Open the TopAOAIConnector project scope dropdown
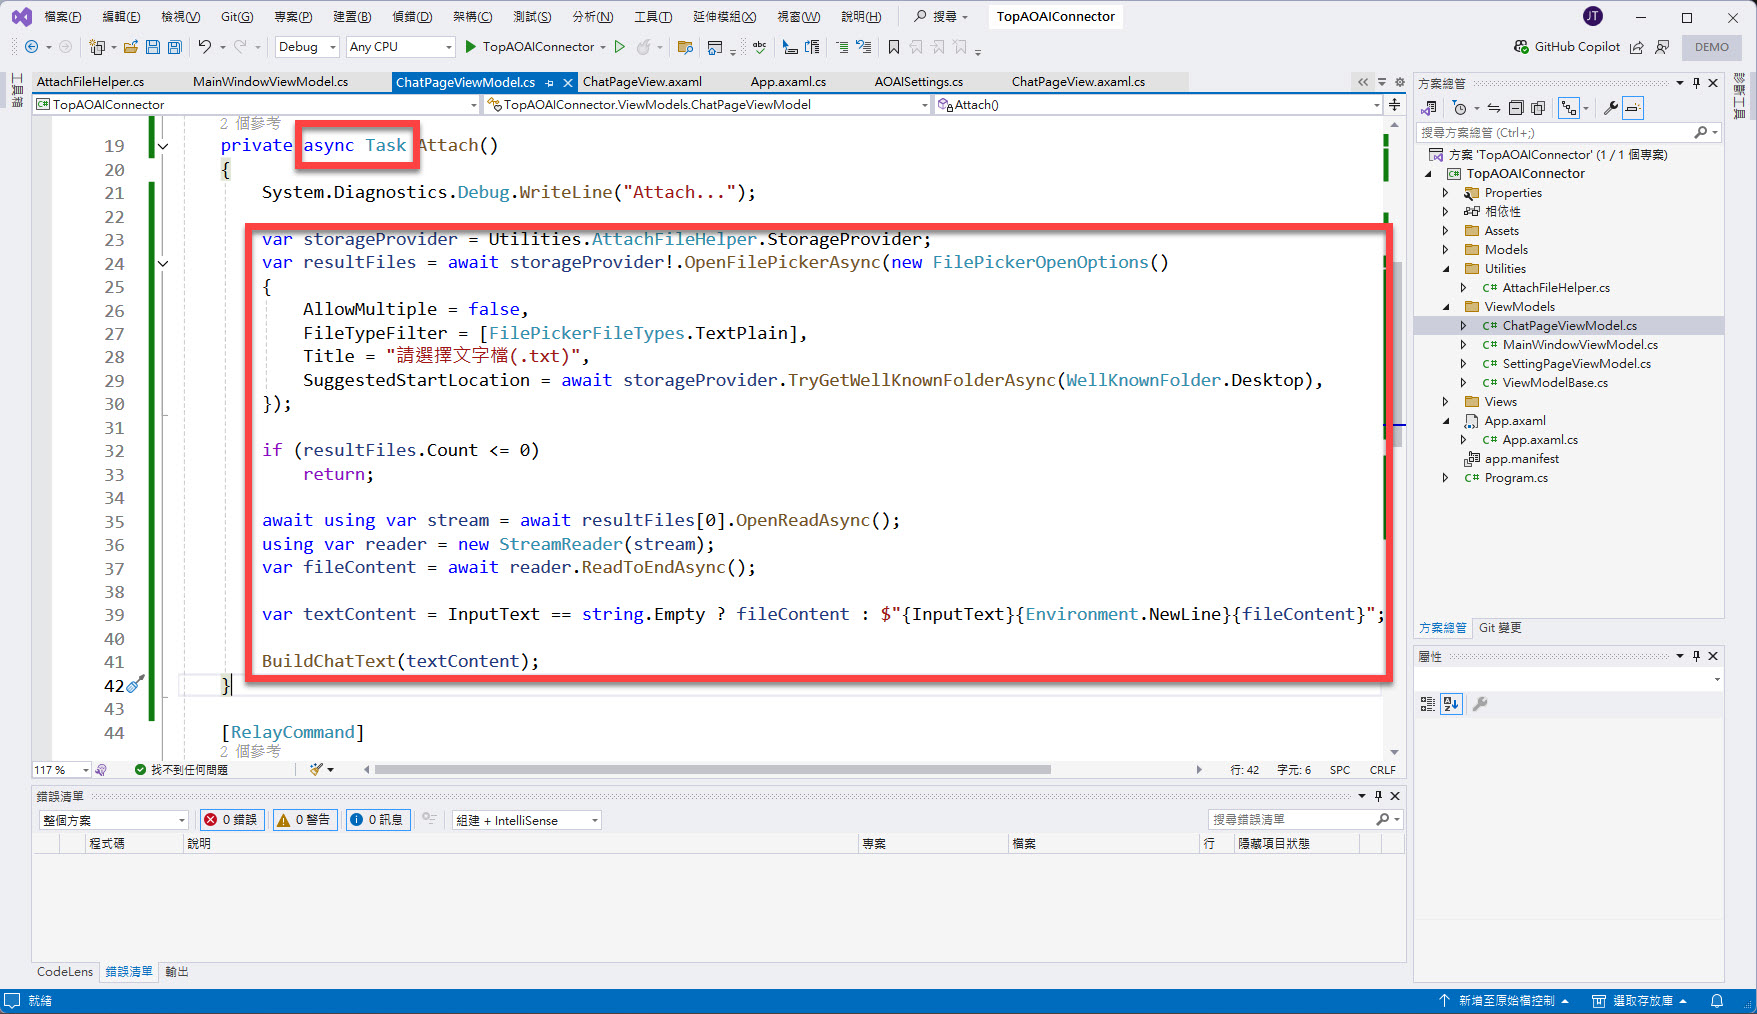 point(257,104)
